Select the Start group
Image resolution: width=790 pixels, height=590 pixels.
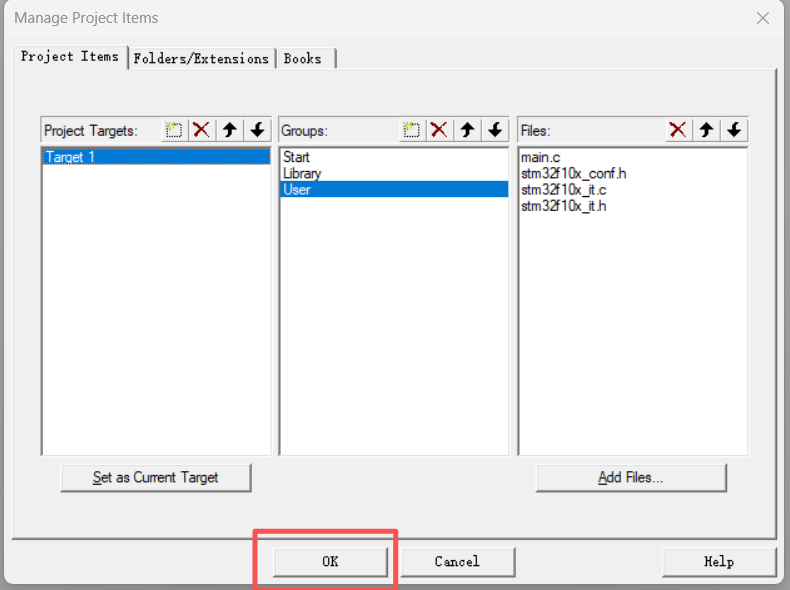(x=393, y=157)
